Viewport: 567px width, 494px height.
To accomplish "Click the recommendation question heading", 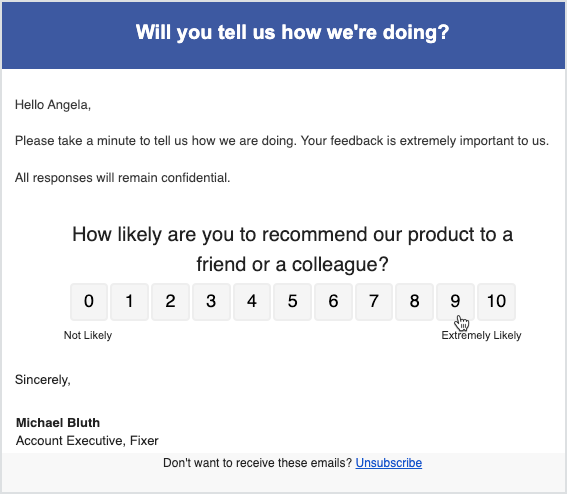I will click(292, 249).
